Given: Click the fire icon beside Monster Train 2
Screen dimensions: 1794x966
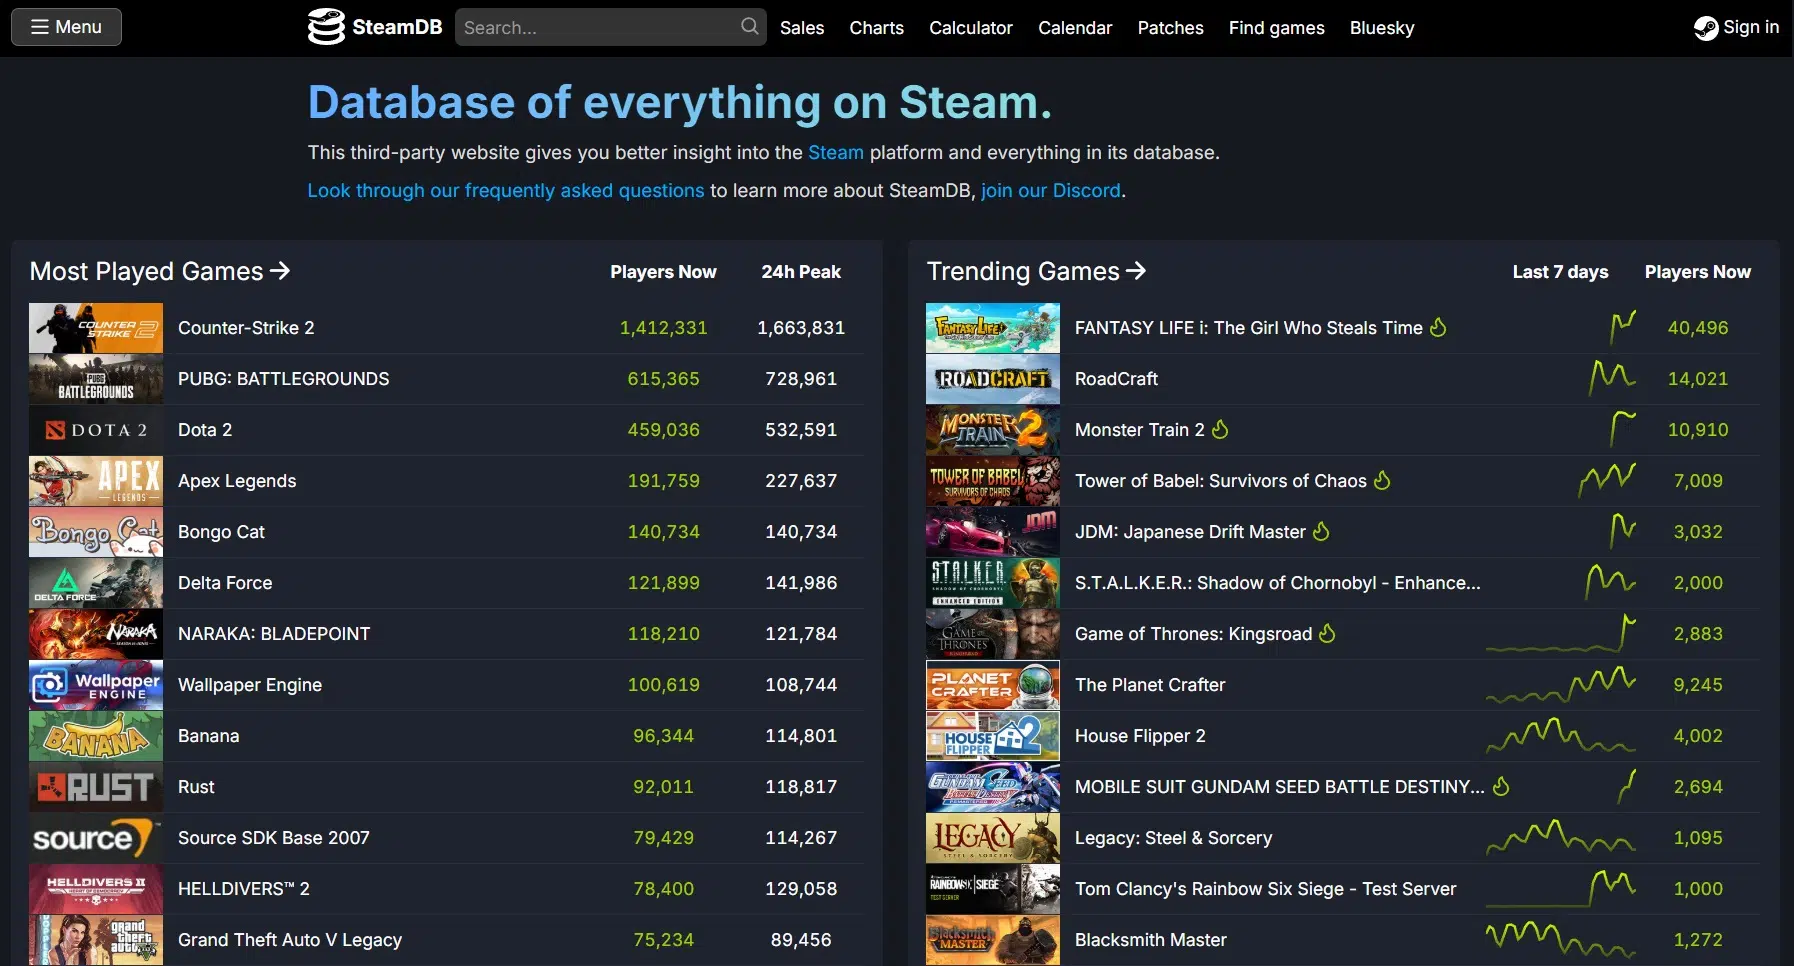Looking at the screenshot, I should (x=1220, y=429).
